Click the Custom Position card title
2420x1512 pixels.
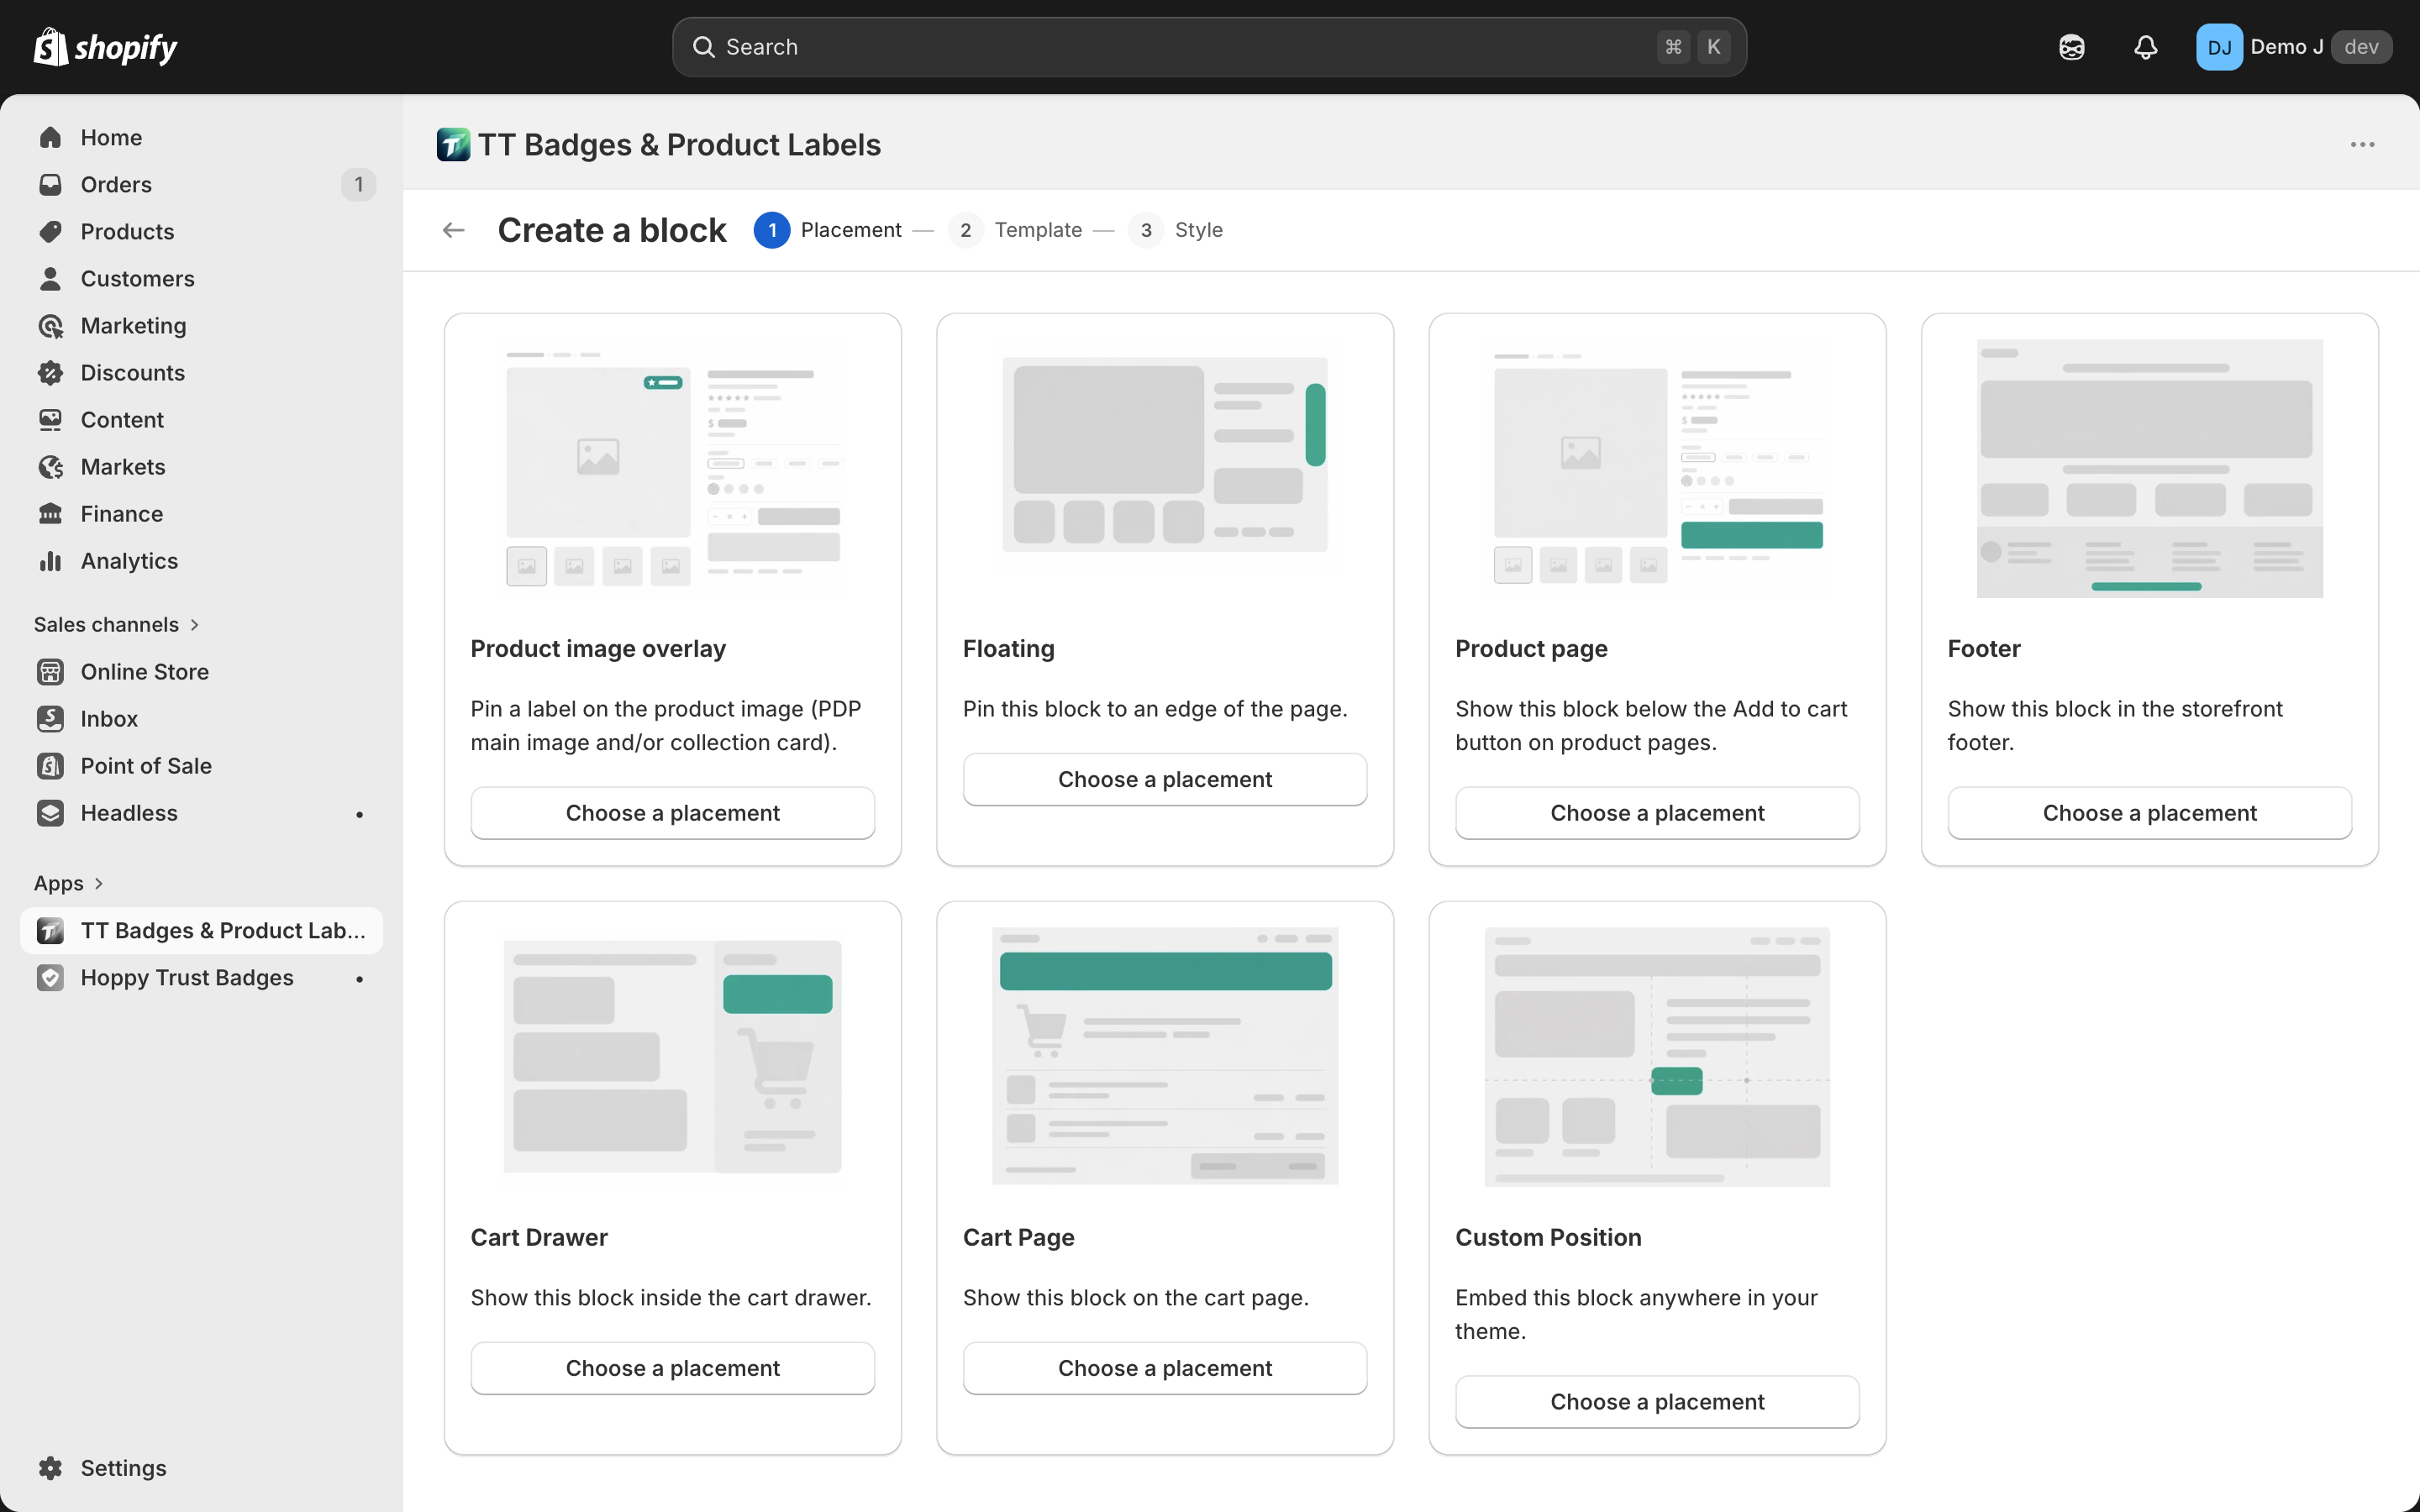(1548, 1237)
